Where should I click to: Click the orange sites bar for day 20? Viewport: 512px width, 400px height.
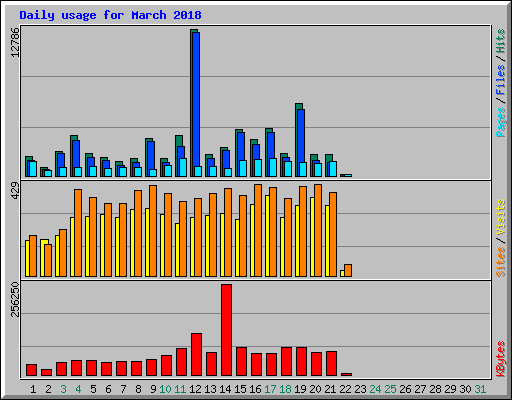point(318,230)
